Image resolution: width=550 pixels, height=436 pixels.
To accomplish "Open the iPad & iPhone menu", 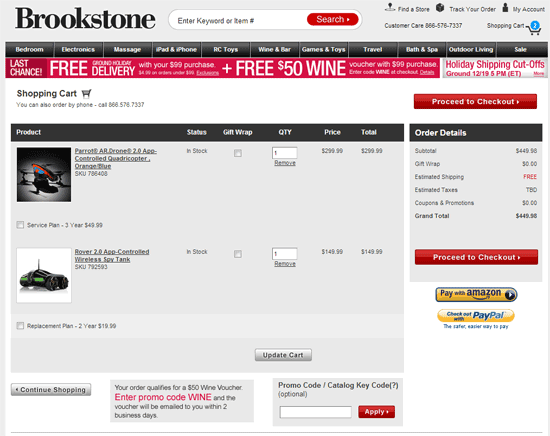I will [176, 49].
